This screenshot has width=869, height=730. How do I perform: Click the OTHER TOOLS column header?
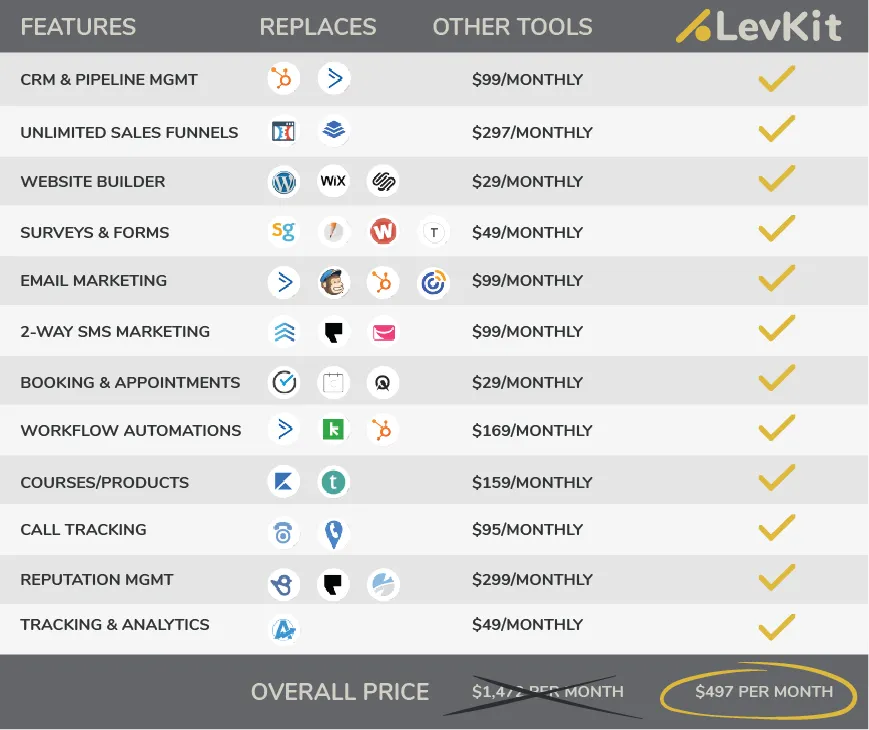point(513,27)
